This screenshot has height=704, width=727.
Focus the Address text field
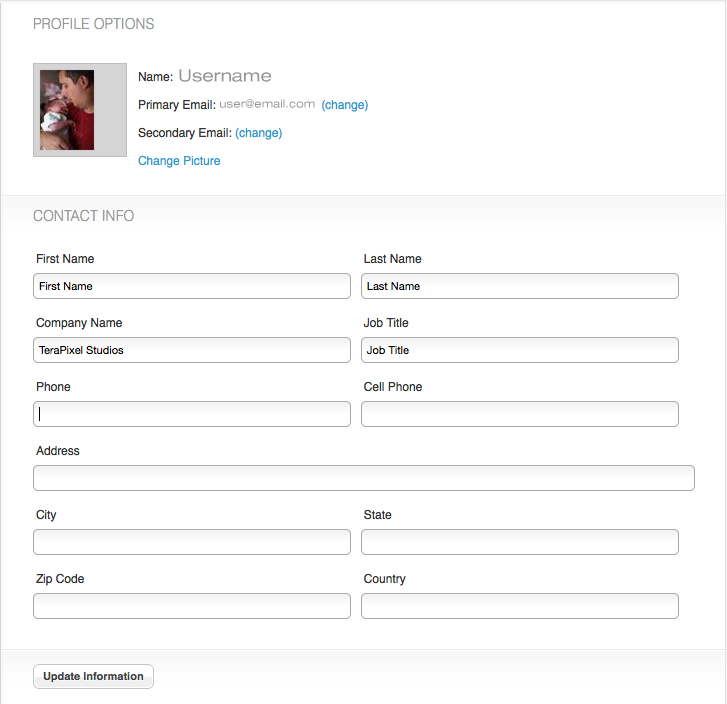pos(364,478)
